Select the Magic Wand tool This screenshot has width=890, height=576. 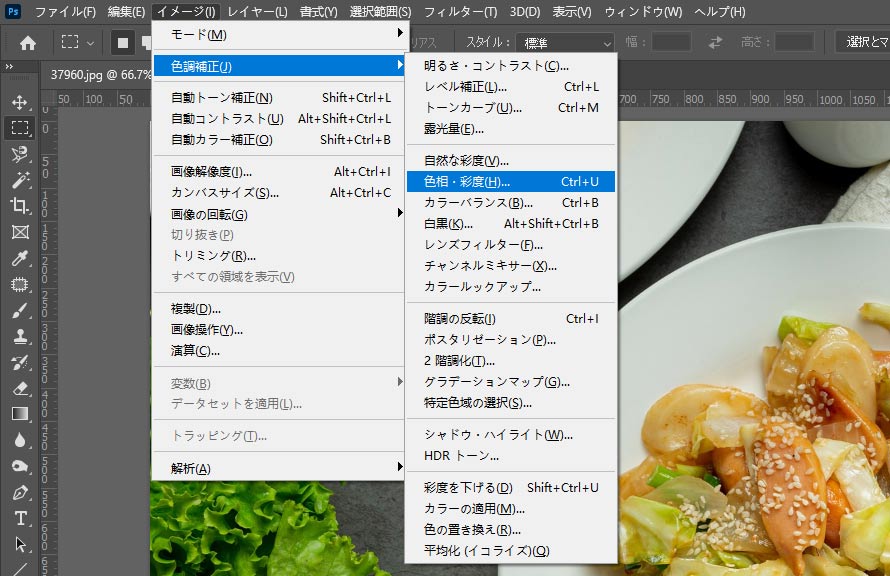point(20,180)
